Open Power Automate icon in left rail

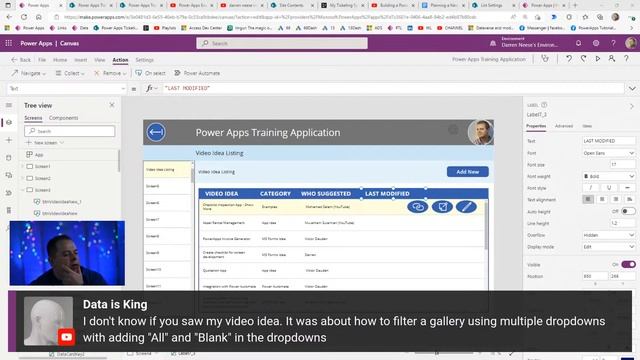click(x=9, y=193)
